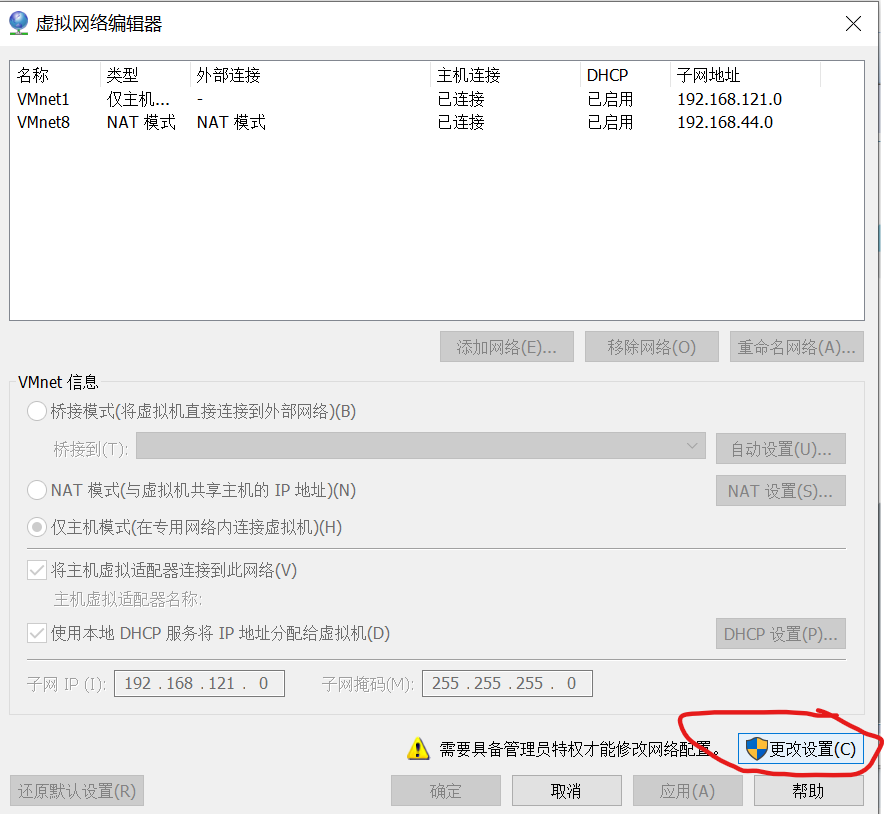888x814 pixels.
Task: Toggle 将主机虚拟适配器连接到此网络 checkbox
Action: click(37, 570)
